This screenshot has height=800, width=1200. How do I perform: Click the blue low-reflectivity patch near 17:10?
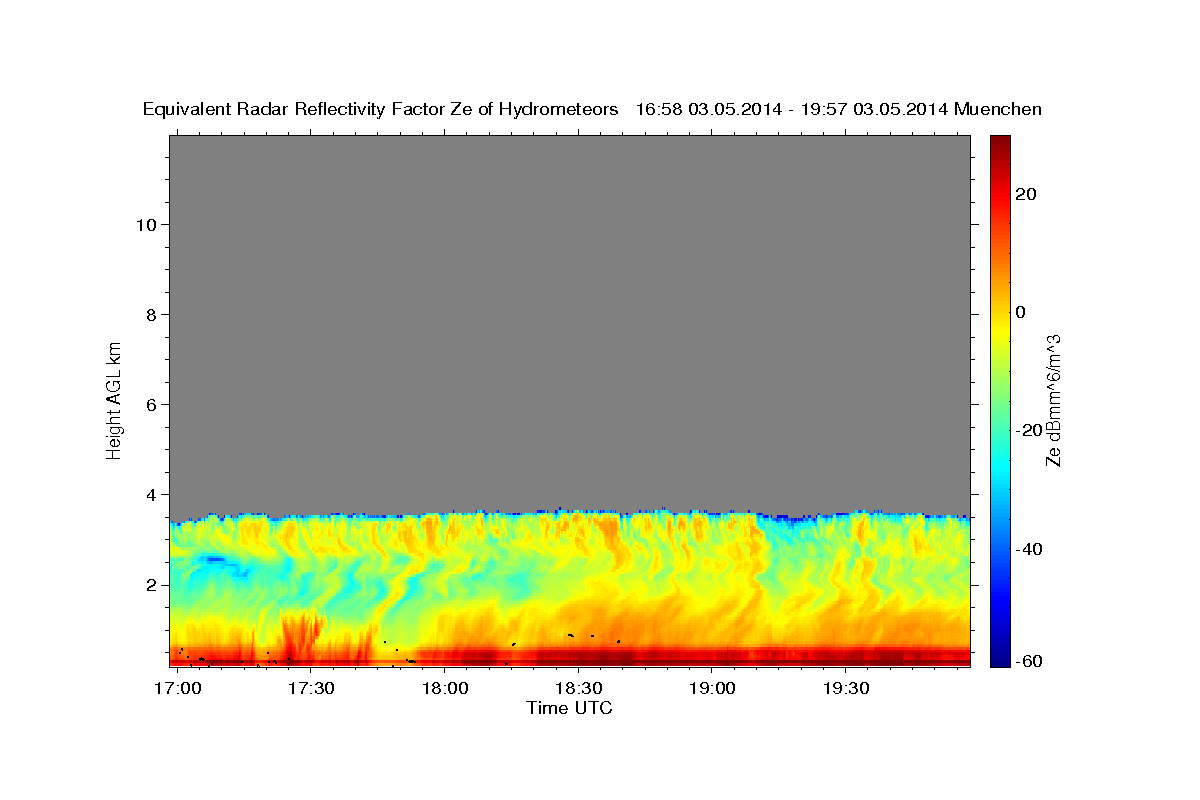point(214,562)
